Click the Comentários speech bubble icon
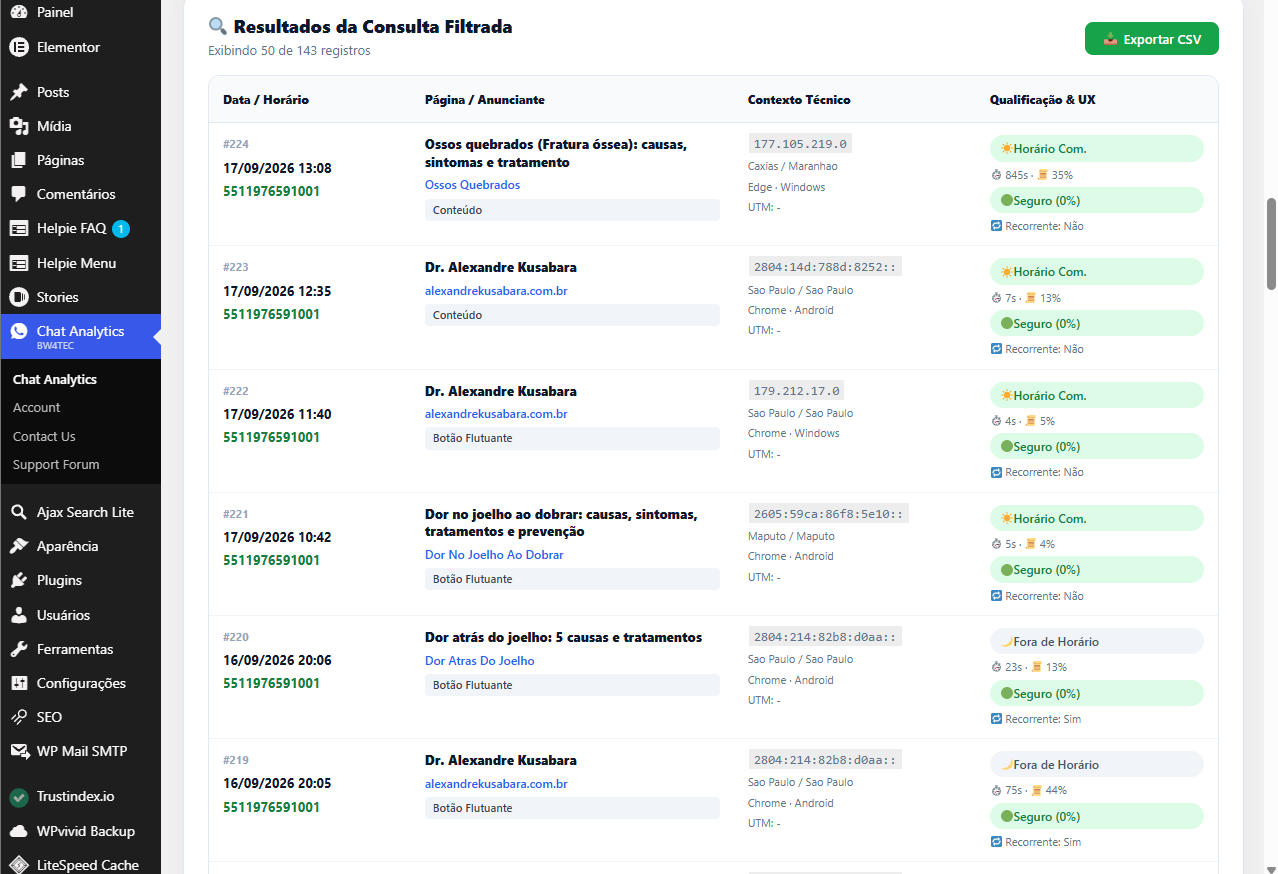The image size is (1278, 874). 18,194
